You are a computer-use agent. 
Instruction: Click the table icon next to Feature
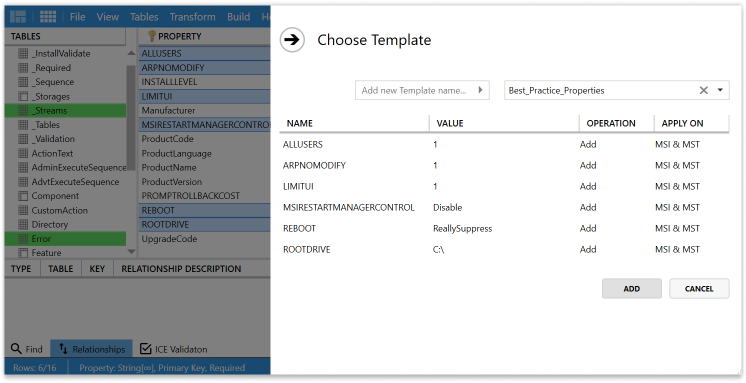[23, 253]
